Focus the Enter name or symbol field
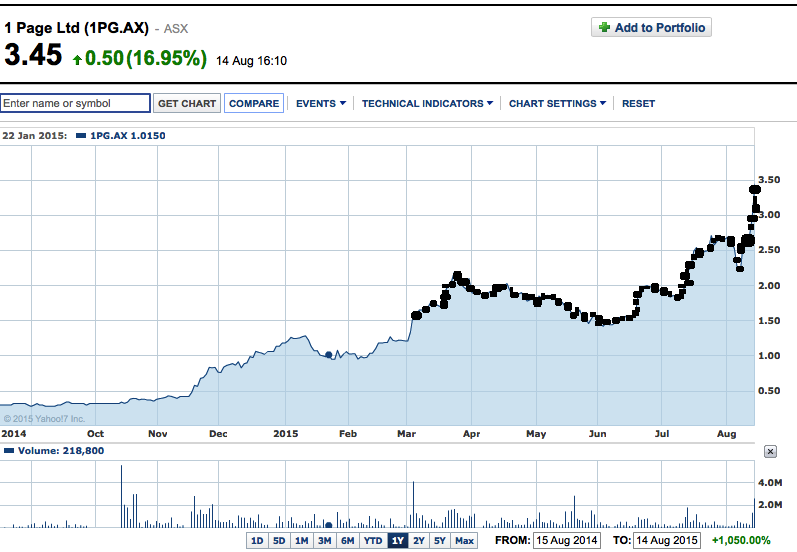 (75, 103)
